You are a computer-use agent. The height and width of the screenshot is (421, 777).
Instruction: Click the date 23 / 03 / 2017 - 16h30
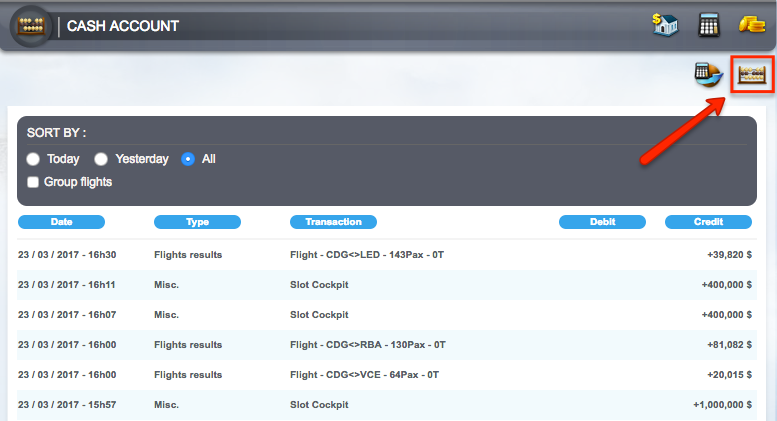tap(67, 255)
